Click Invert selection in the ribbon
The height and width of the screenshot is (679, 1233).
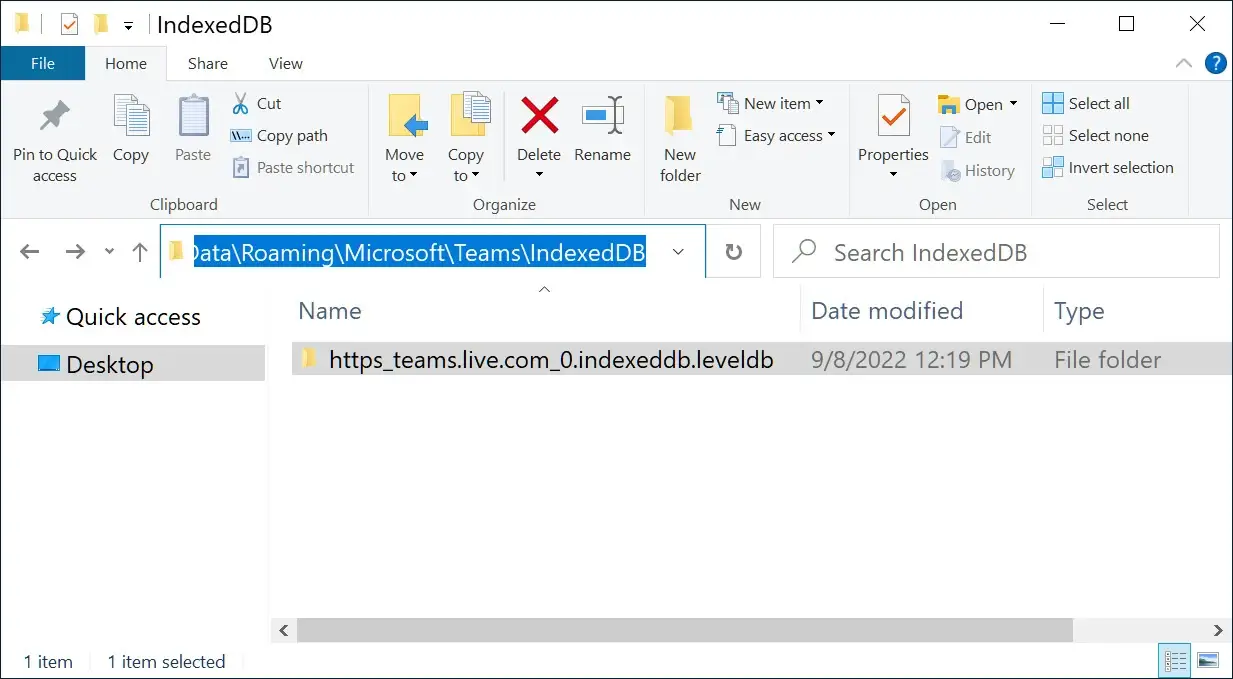tap(1108, 167)
